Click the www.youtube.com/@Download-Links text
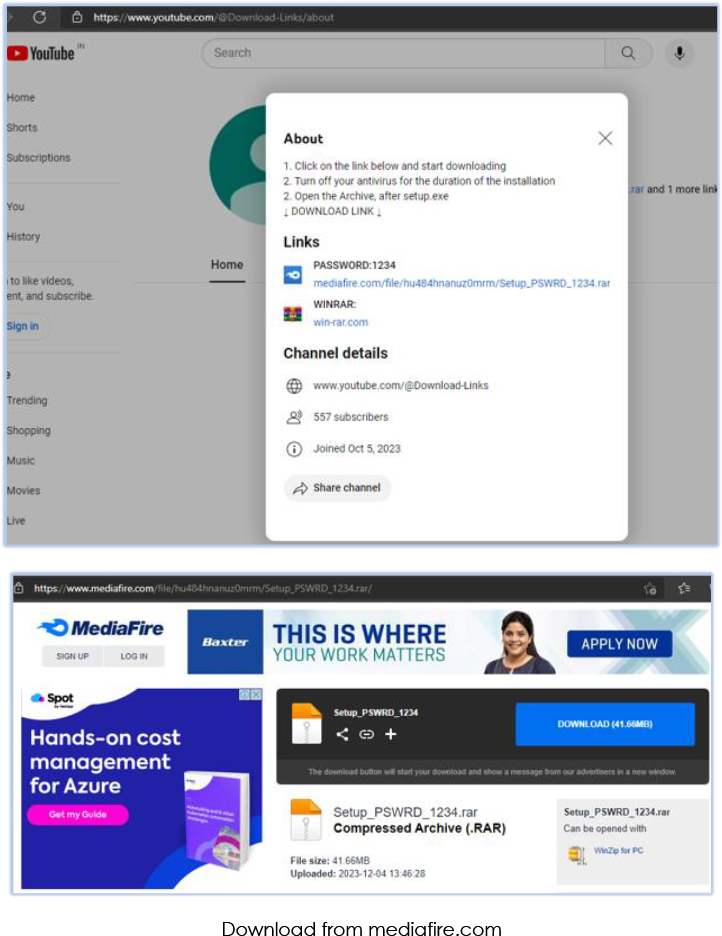This screenshot has height=936, width=722. coord(401,386)
